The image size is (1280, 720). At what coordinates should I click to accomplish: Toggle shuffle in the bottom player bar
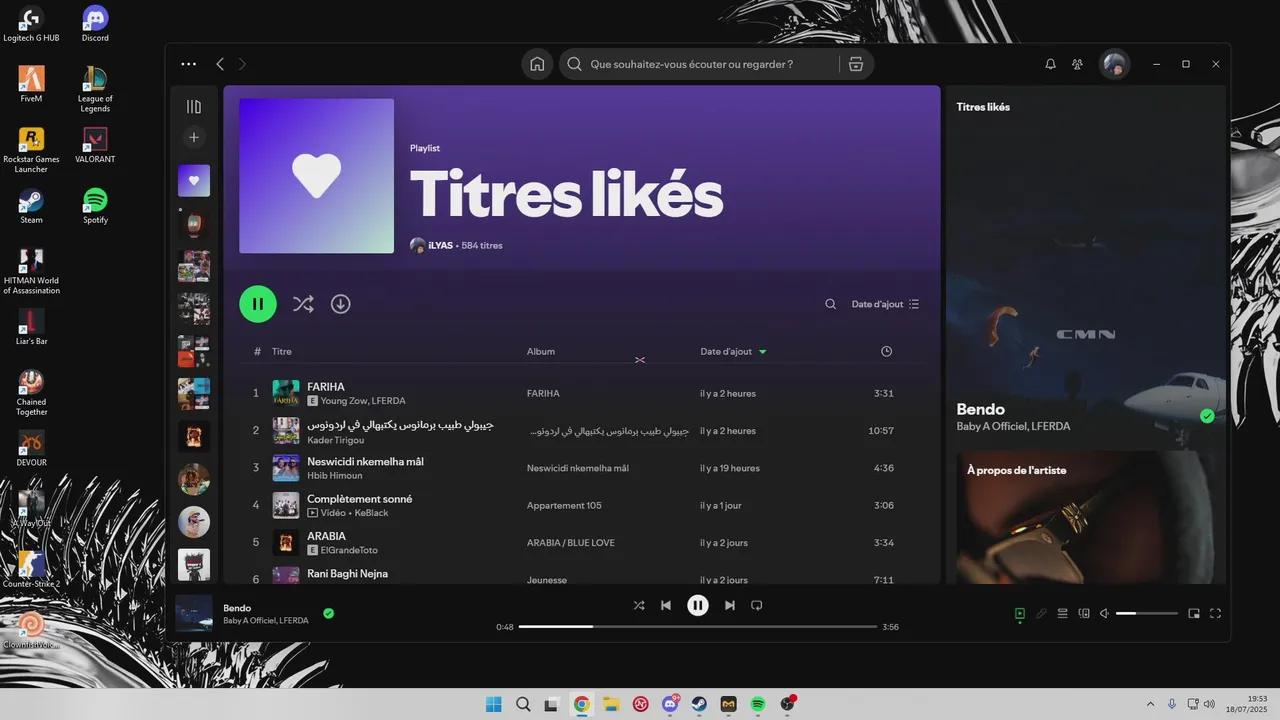pos(639,605)
